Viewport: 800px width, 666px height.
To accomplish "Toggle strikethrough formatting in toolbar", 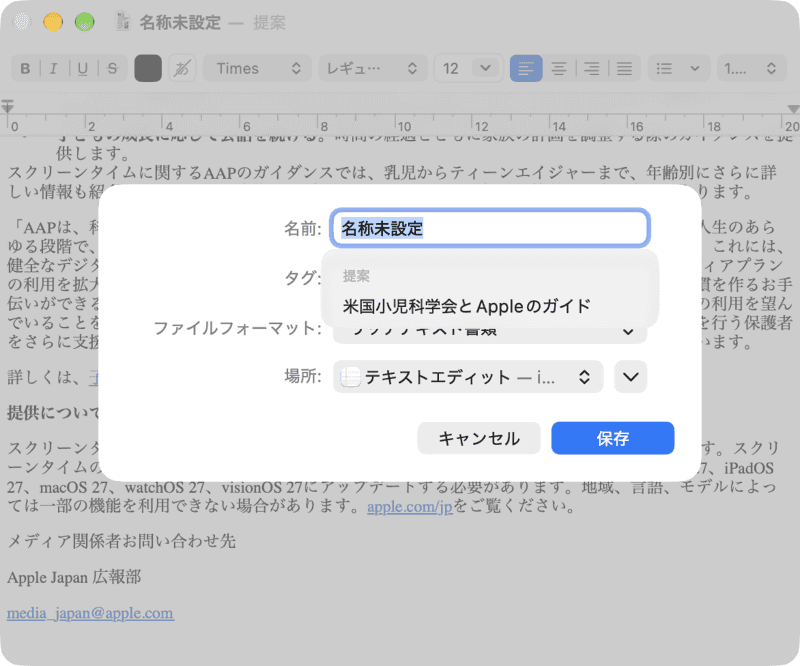I will 112,68.
